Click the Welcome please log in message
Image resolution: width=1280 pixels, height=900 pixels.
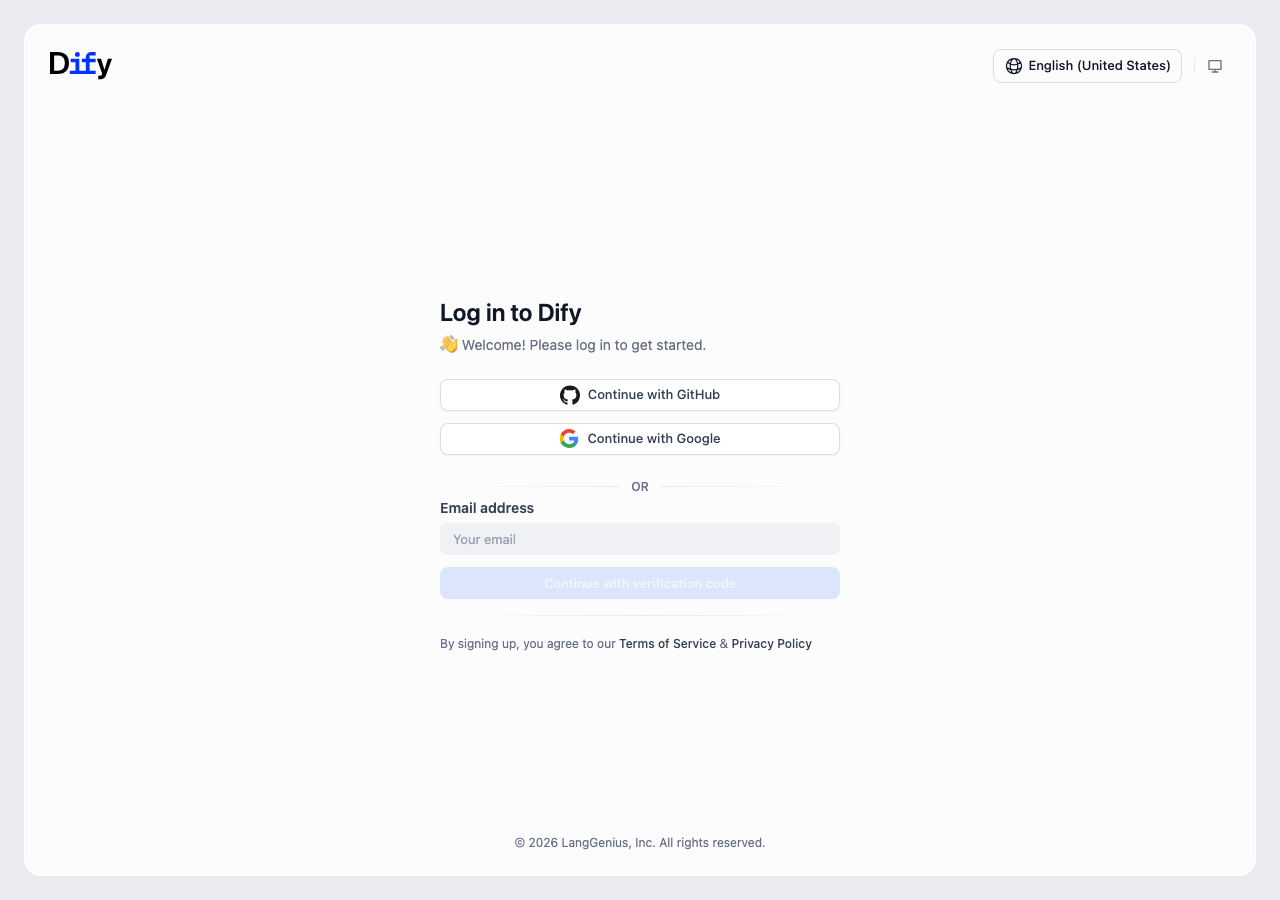pyautogui.click(x=583, y=345)
